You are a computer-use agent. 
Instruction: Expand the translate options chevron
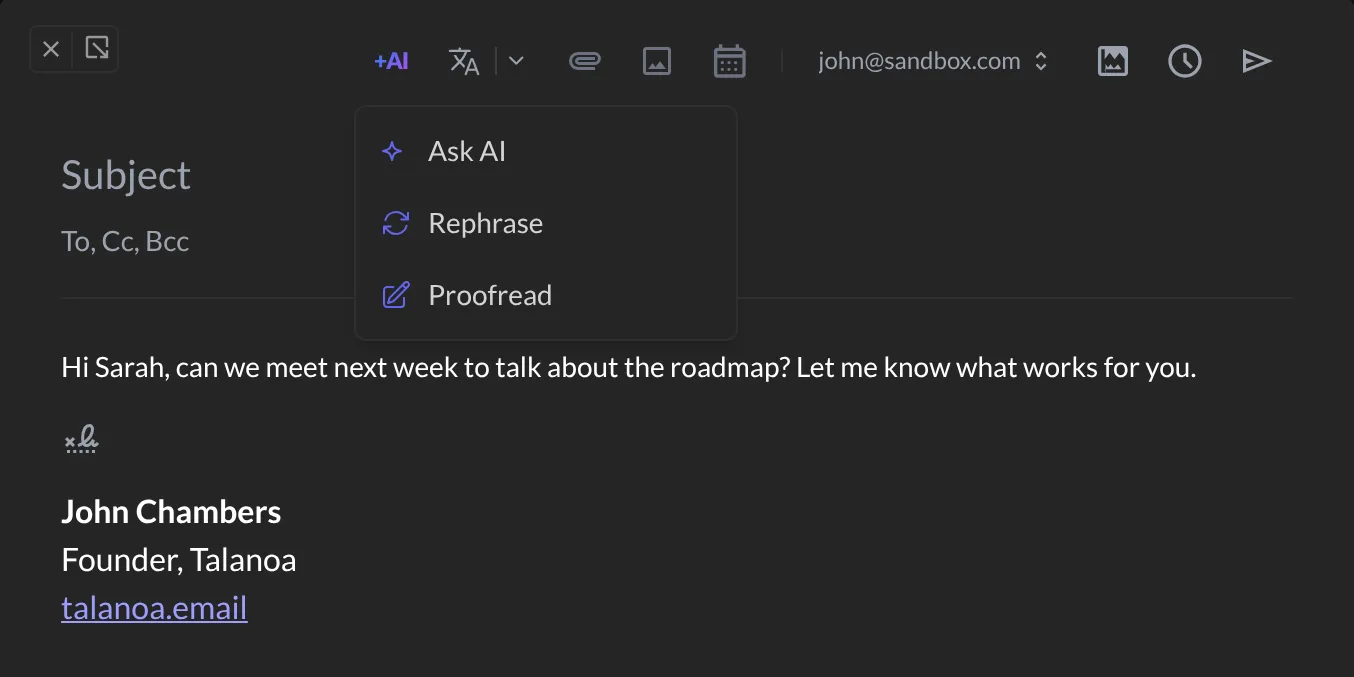(x=516, y=61)
